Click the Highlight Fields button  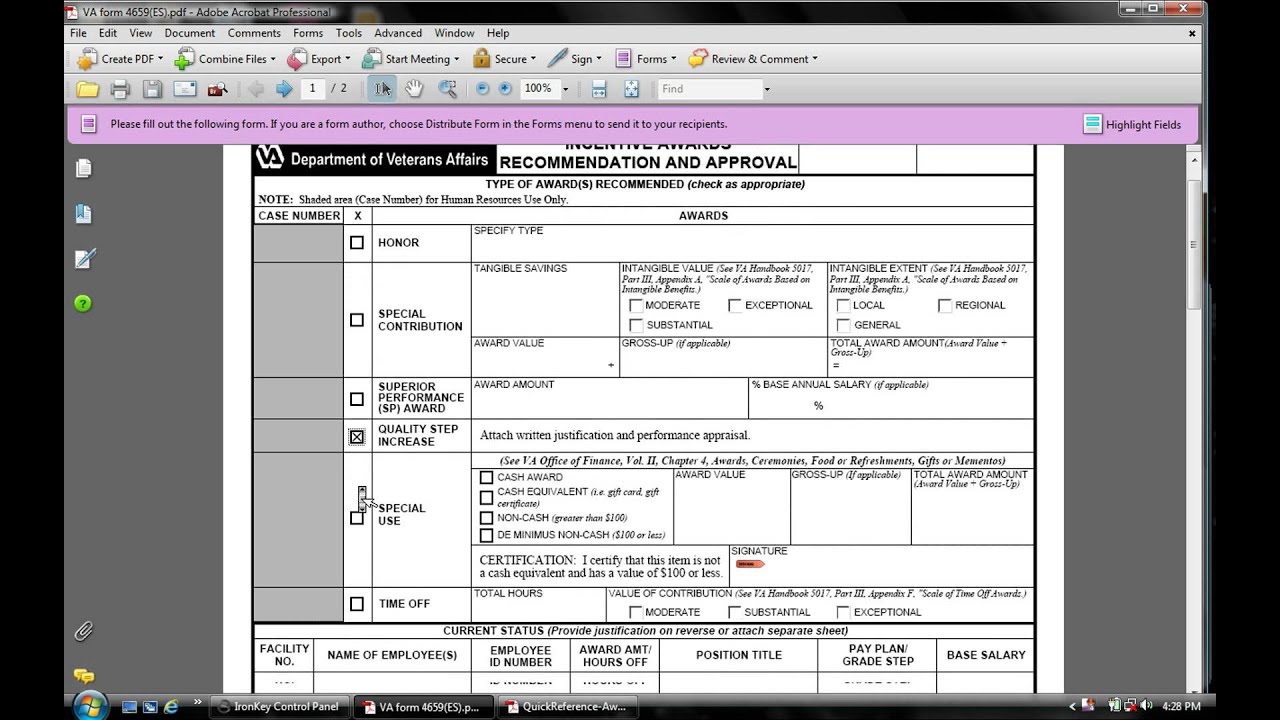[1132, 125]
